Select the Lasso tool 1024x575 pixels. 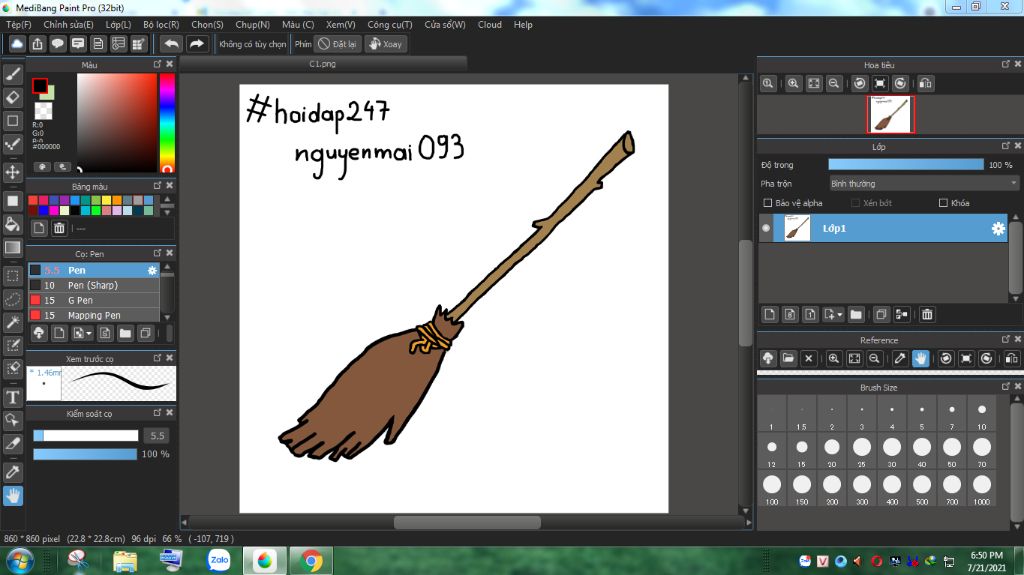12,299
